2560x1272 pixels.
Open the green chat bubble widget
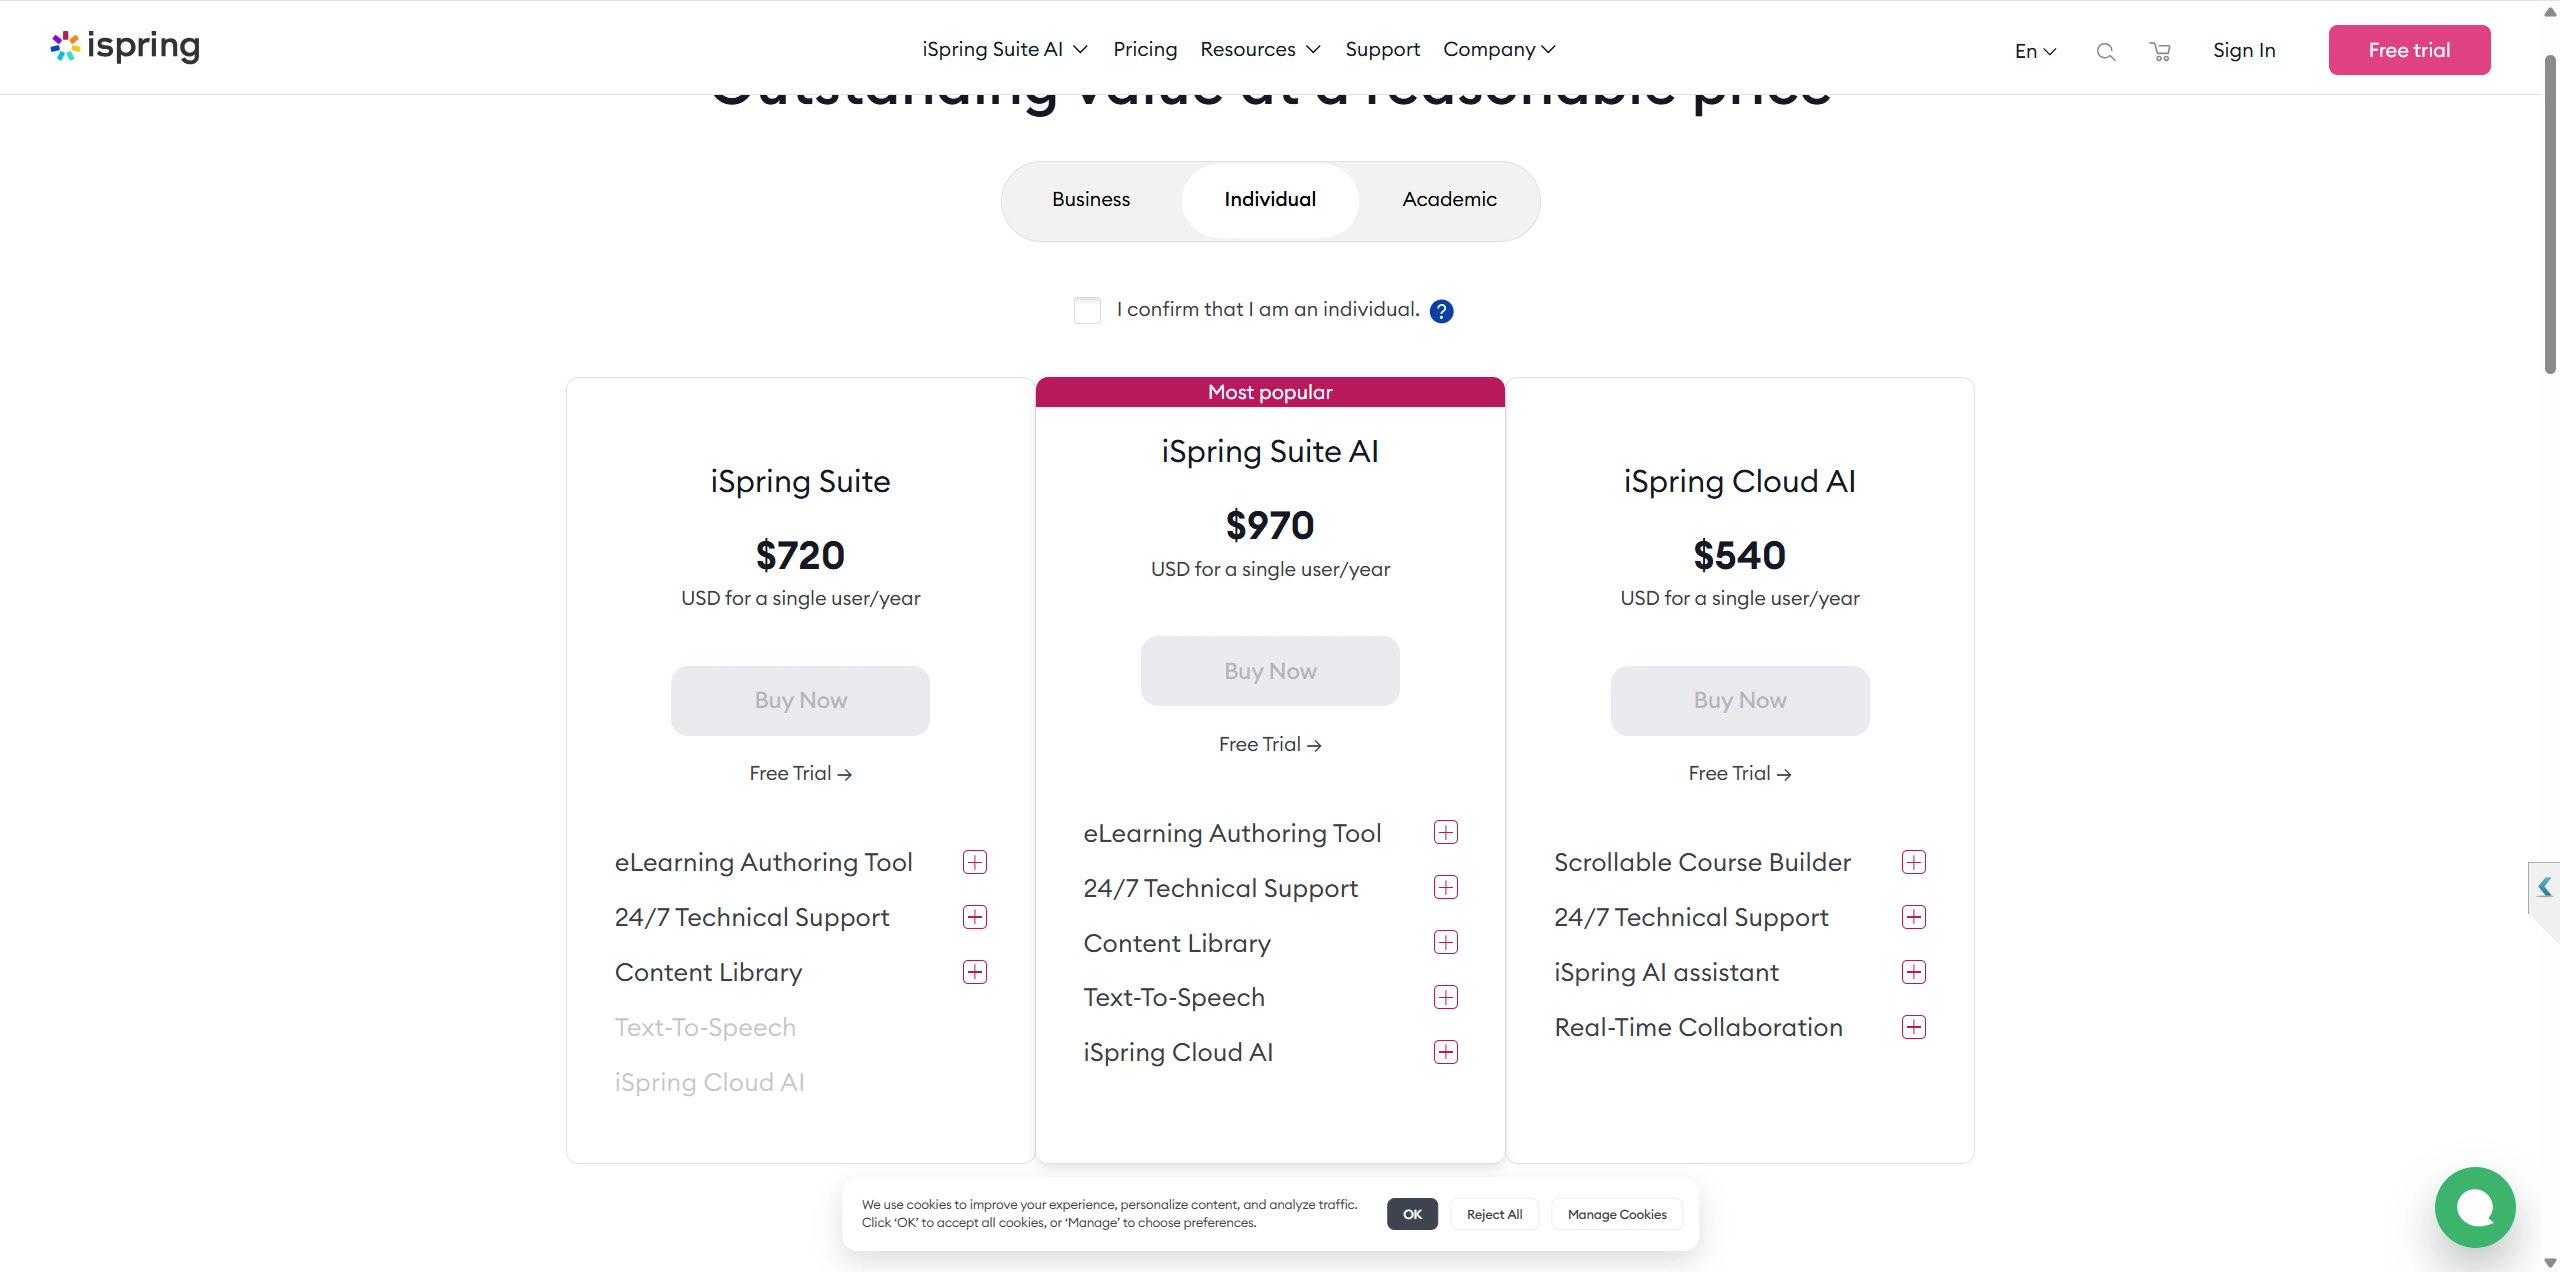coord(2474,1207)
